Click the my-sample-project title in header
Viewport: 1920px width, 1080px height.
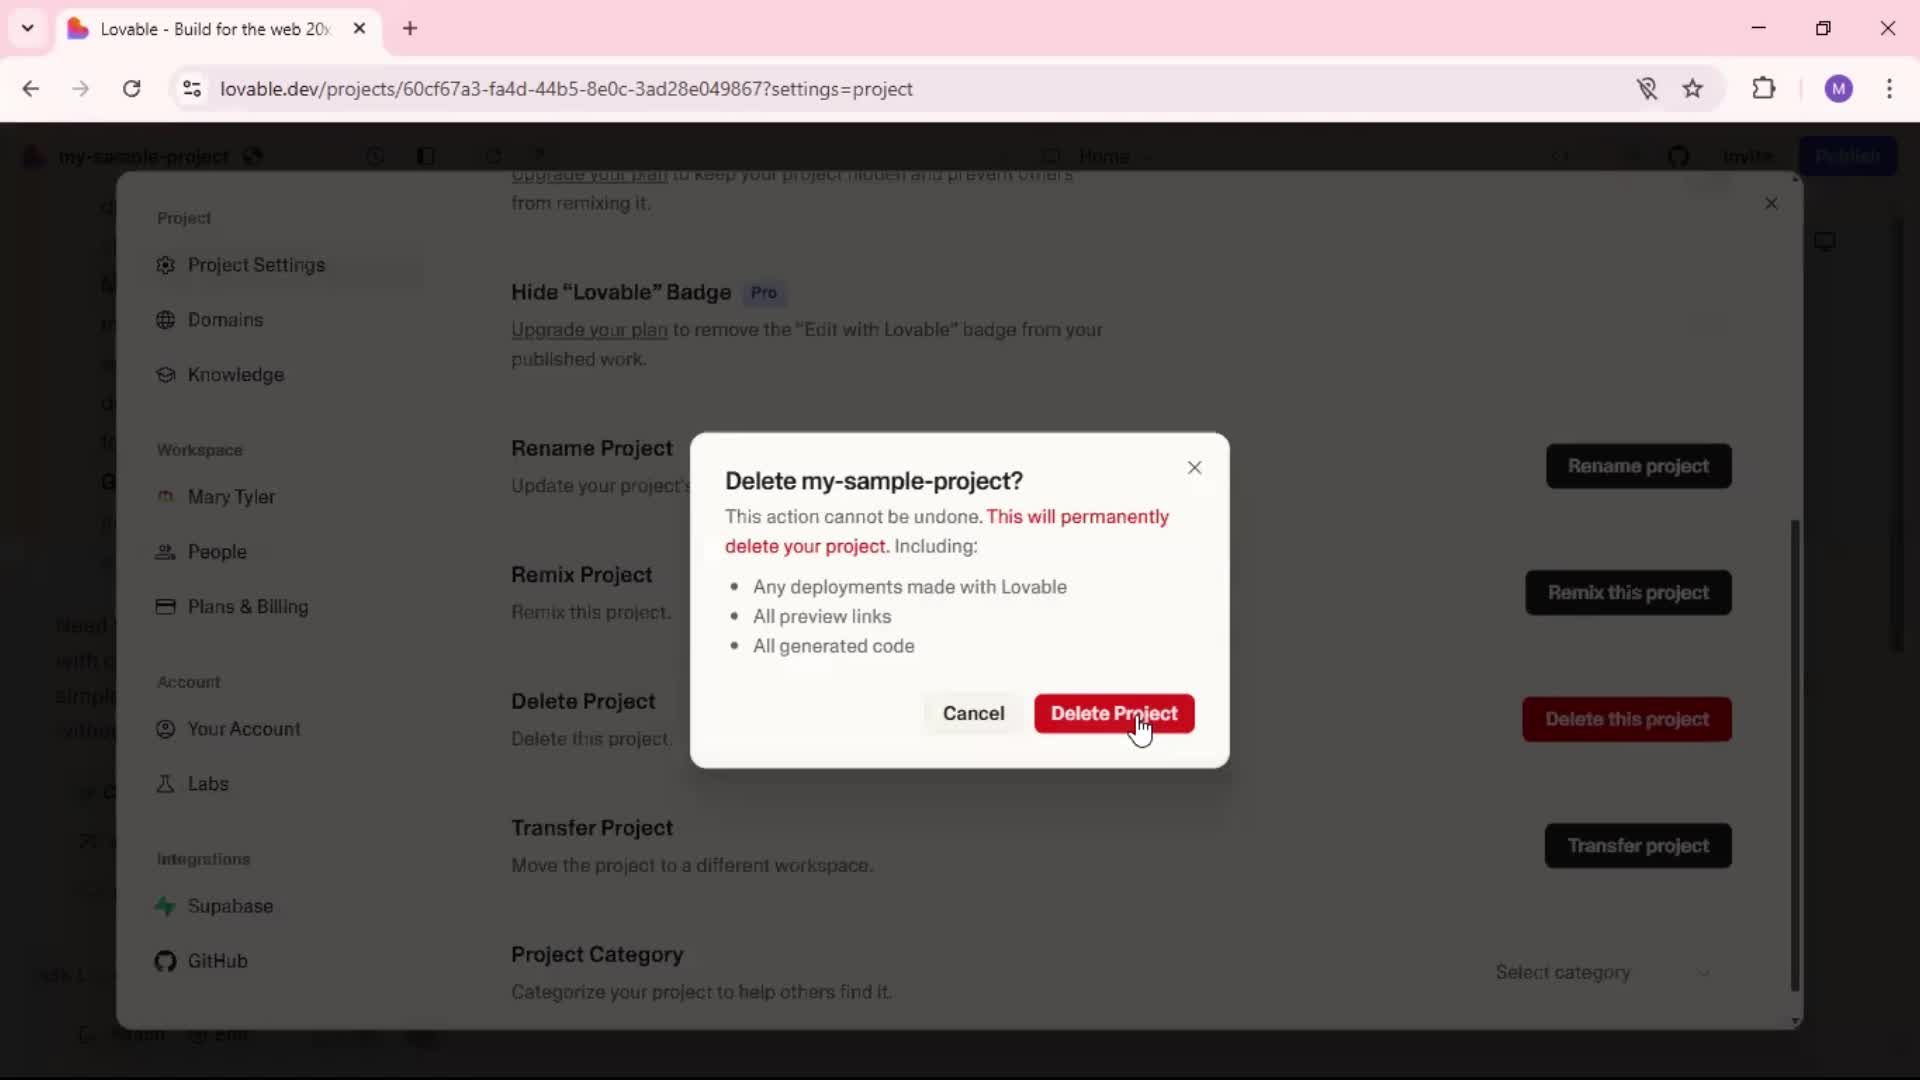pyautogui.click(x=144, y=156)
